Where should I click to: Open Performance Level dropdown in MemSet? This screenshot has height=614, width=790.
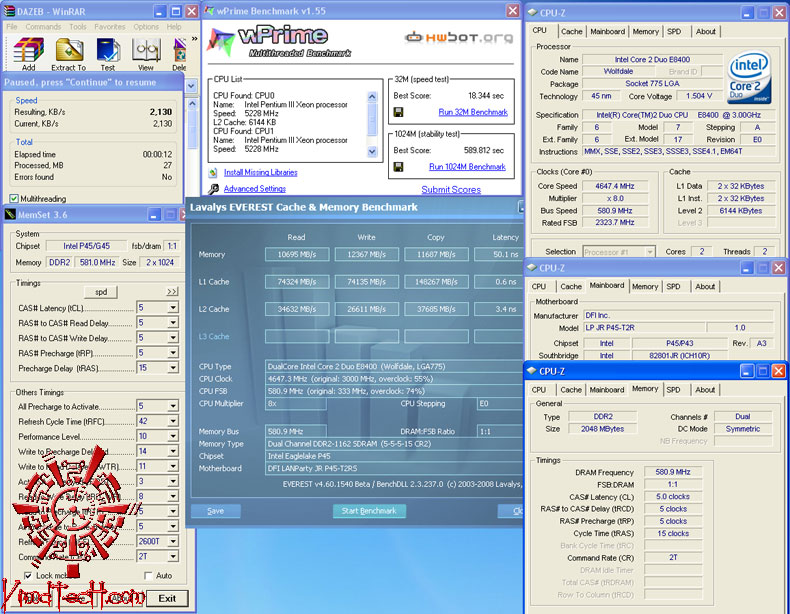pos(173,436)
